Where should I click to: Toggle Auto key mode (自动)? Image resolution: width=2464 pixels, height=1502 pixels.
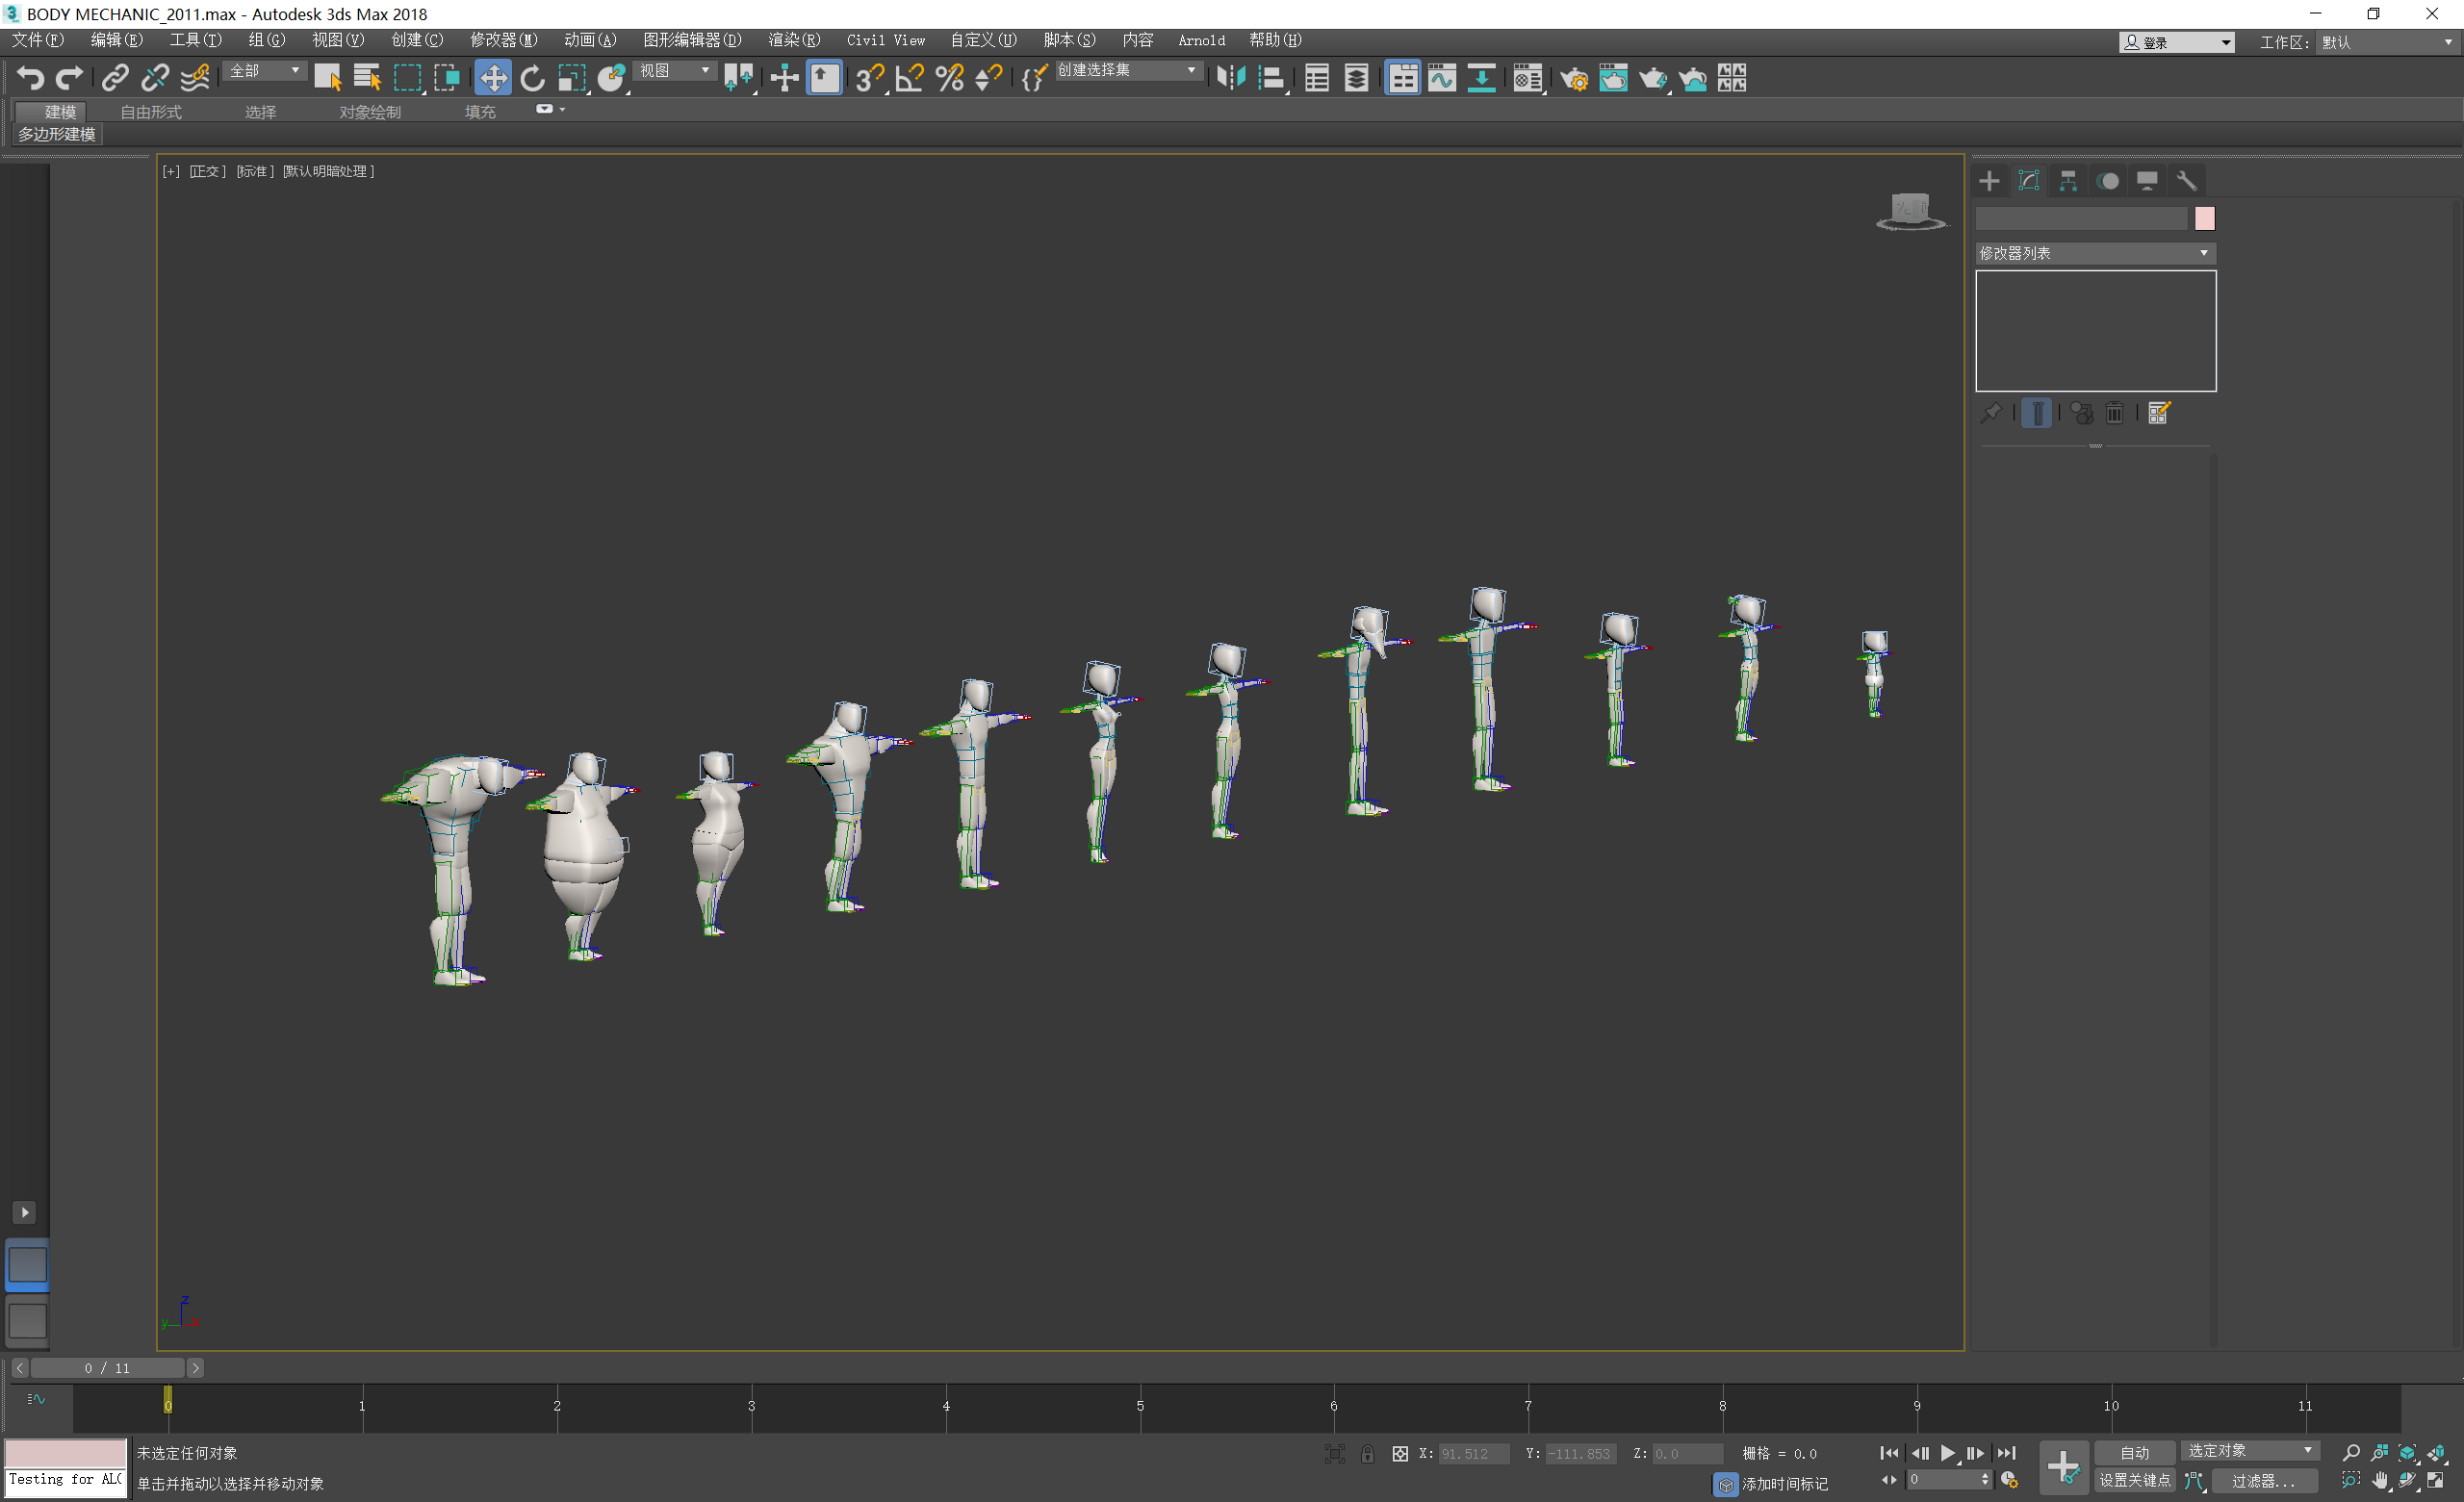[2134, 1453]
